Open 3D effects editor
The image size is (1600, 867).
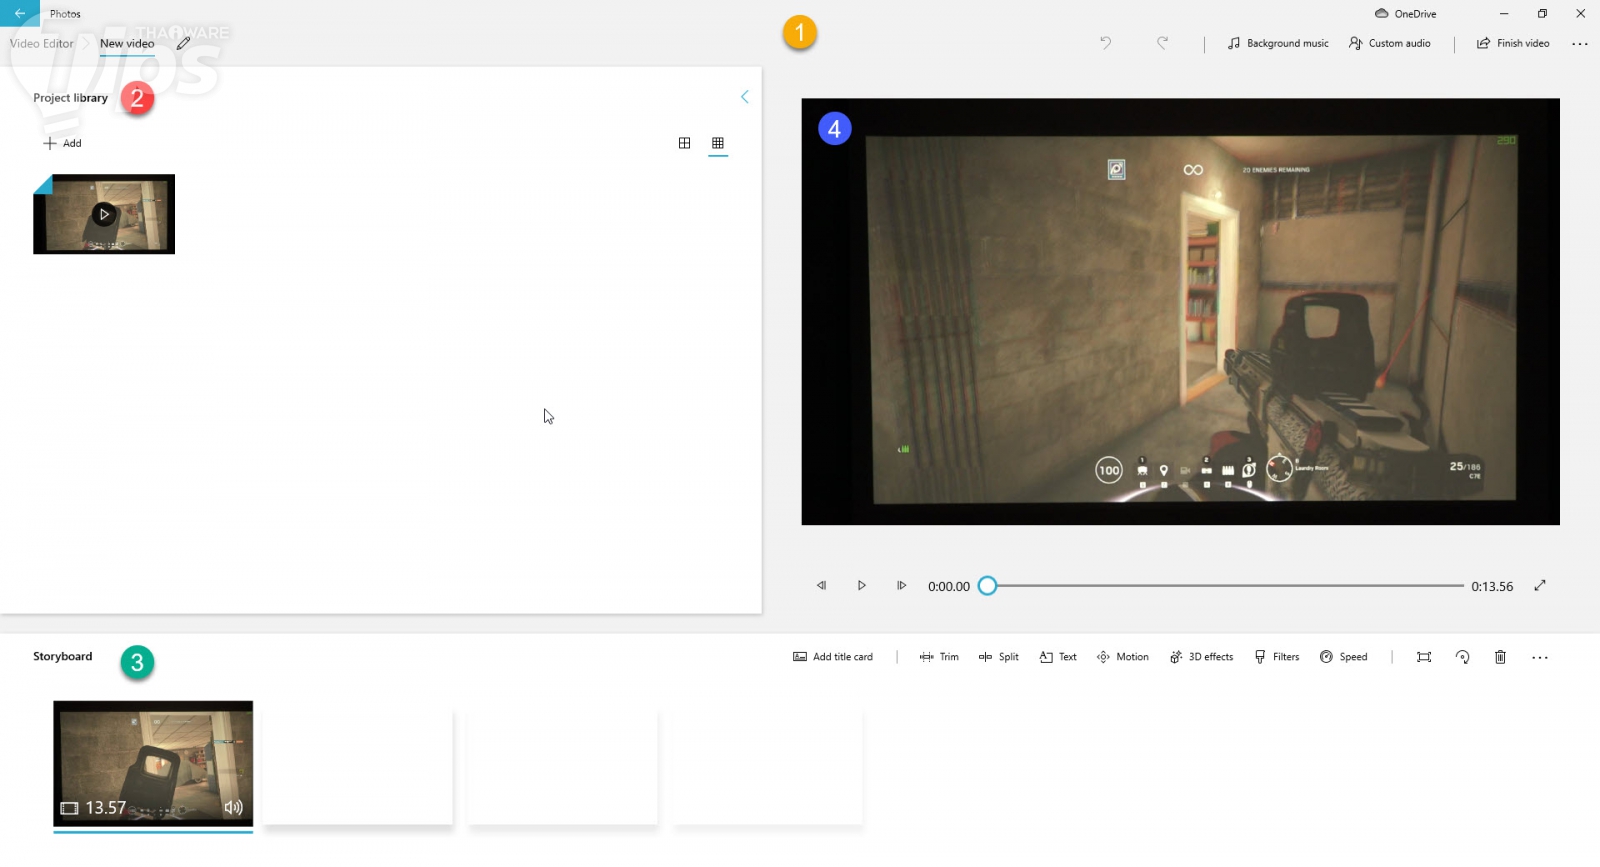(1201, 657)
